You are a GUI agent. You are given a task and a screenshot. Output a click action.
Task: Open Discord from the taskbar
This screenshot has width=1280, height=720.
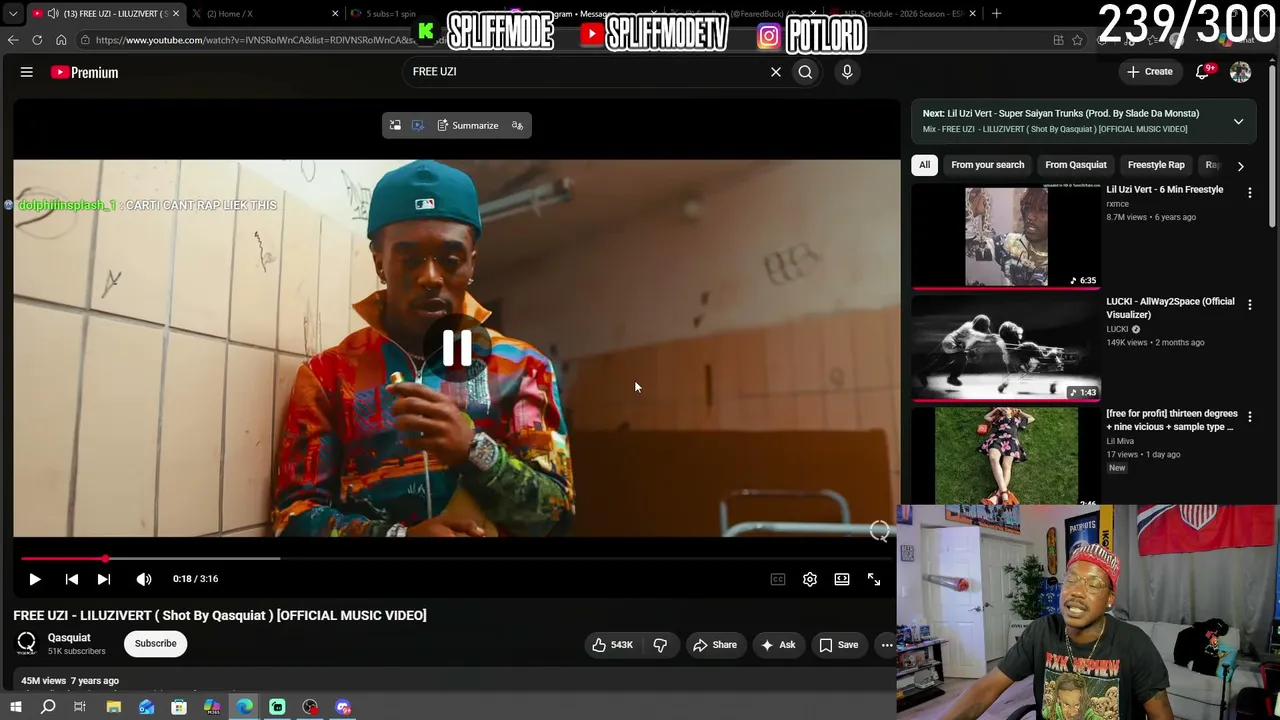pos(343,708)
